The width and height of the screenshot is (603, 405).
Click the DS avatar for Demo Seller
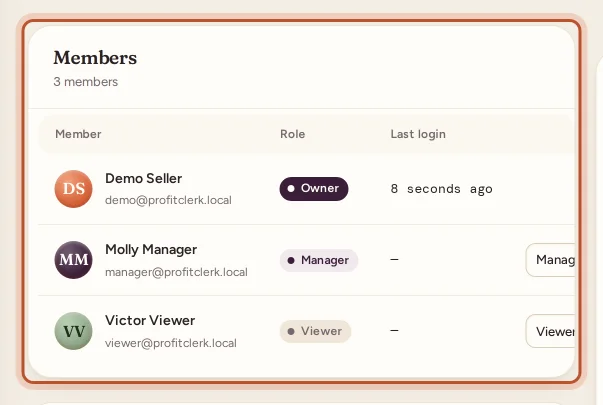coord(73,189)
